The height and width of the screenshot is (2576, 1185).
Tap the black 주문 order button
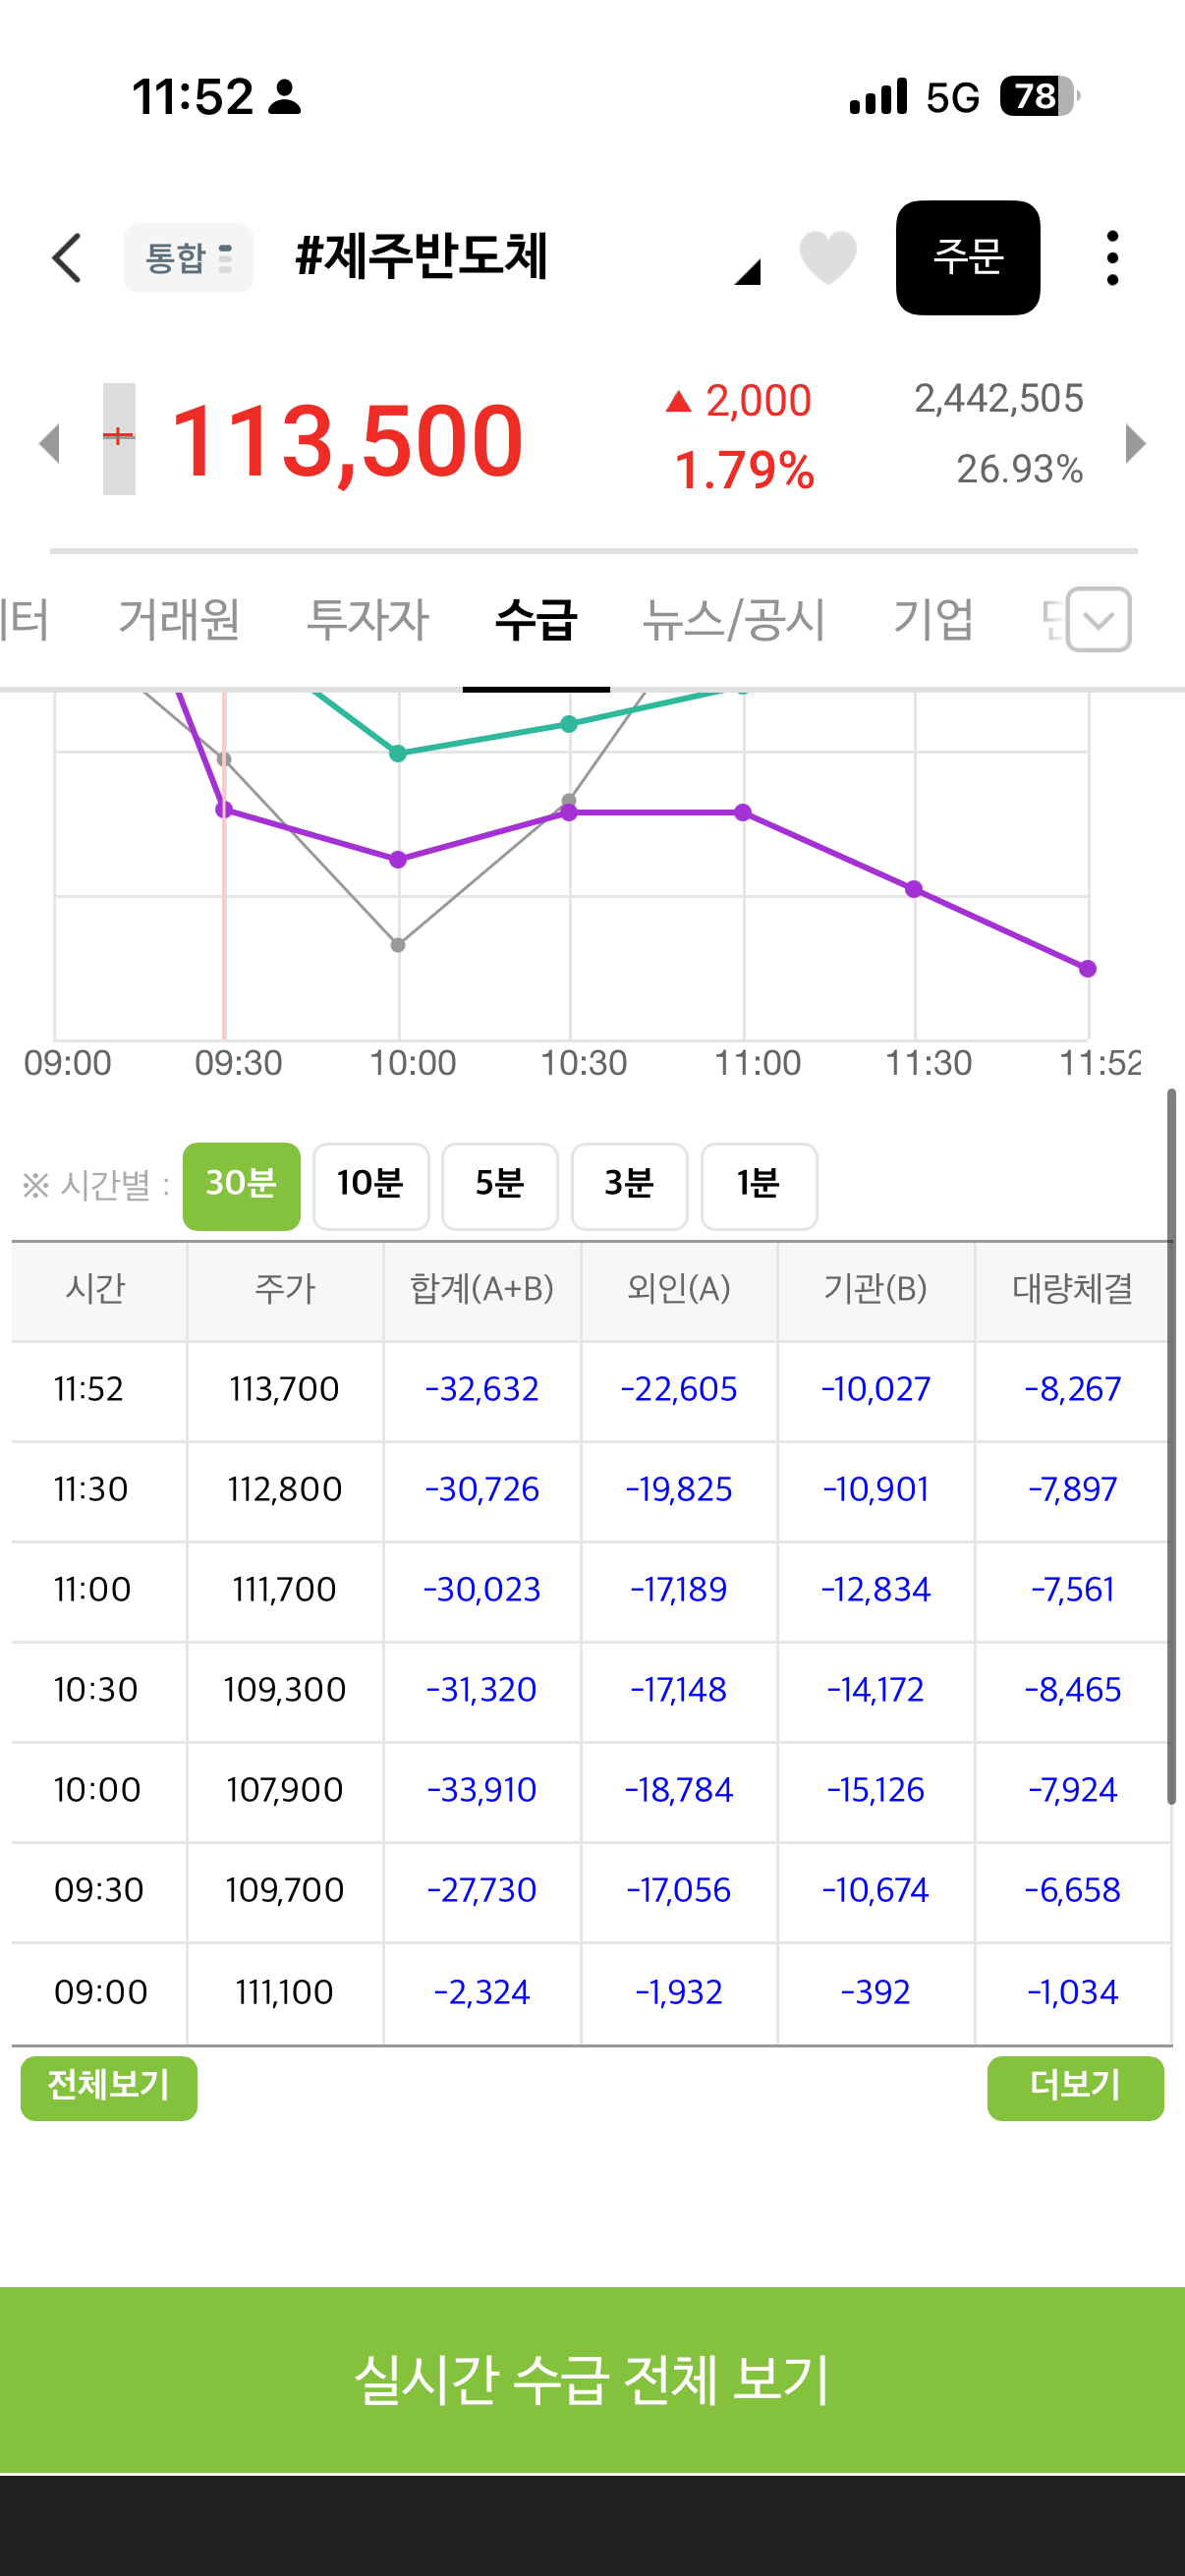coord(968,258)
